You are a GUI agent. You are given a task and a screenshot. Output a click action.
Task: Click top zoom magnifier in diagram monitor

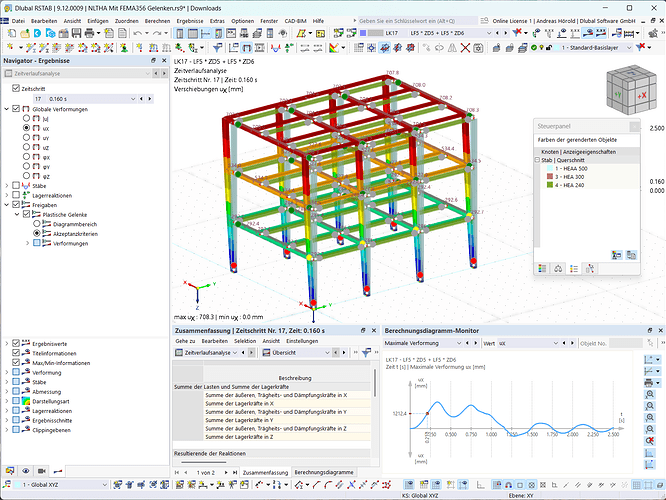click(652, 395)
